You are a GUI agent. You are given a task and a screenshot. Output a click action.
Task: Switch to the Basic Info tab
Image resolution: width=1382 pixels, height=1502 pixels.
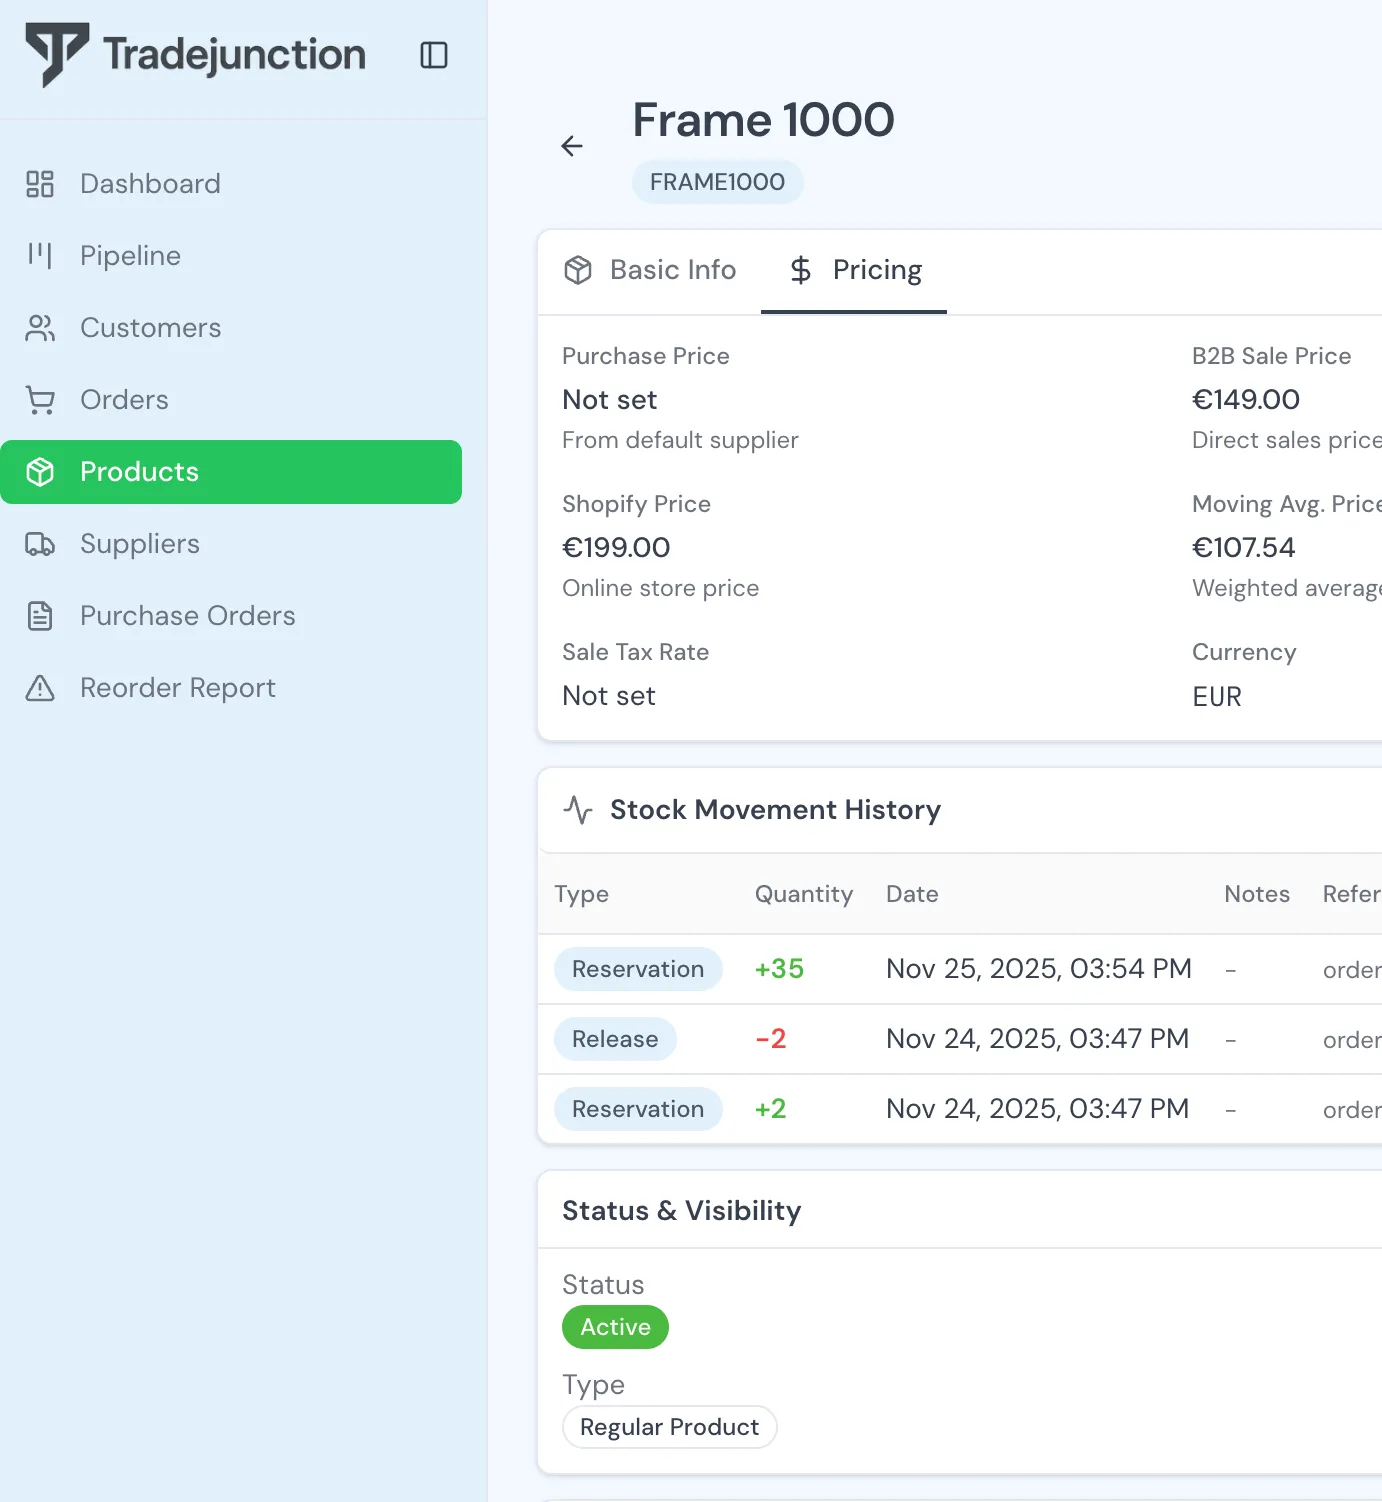[650, 271]
